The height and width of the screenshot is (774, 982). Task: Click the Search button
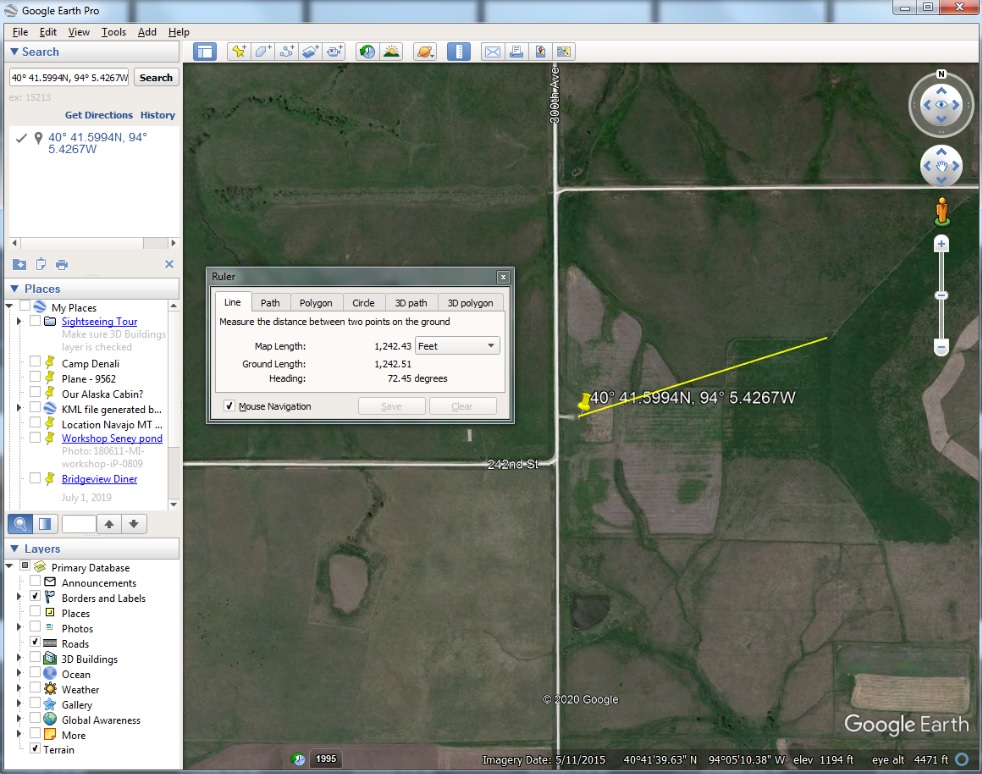(156, 77)
